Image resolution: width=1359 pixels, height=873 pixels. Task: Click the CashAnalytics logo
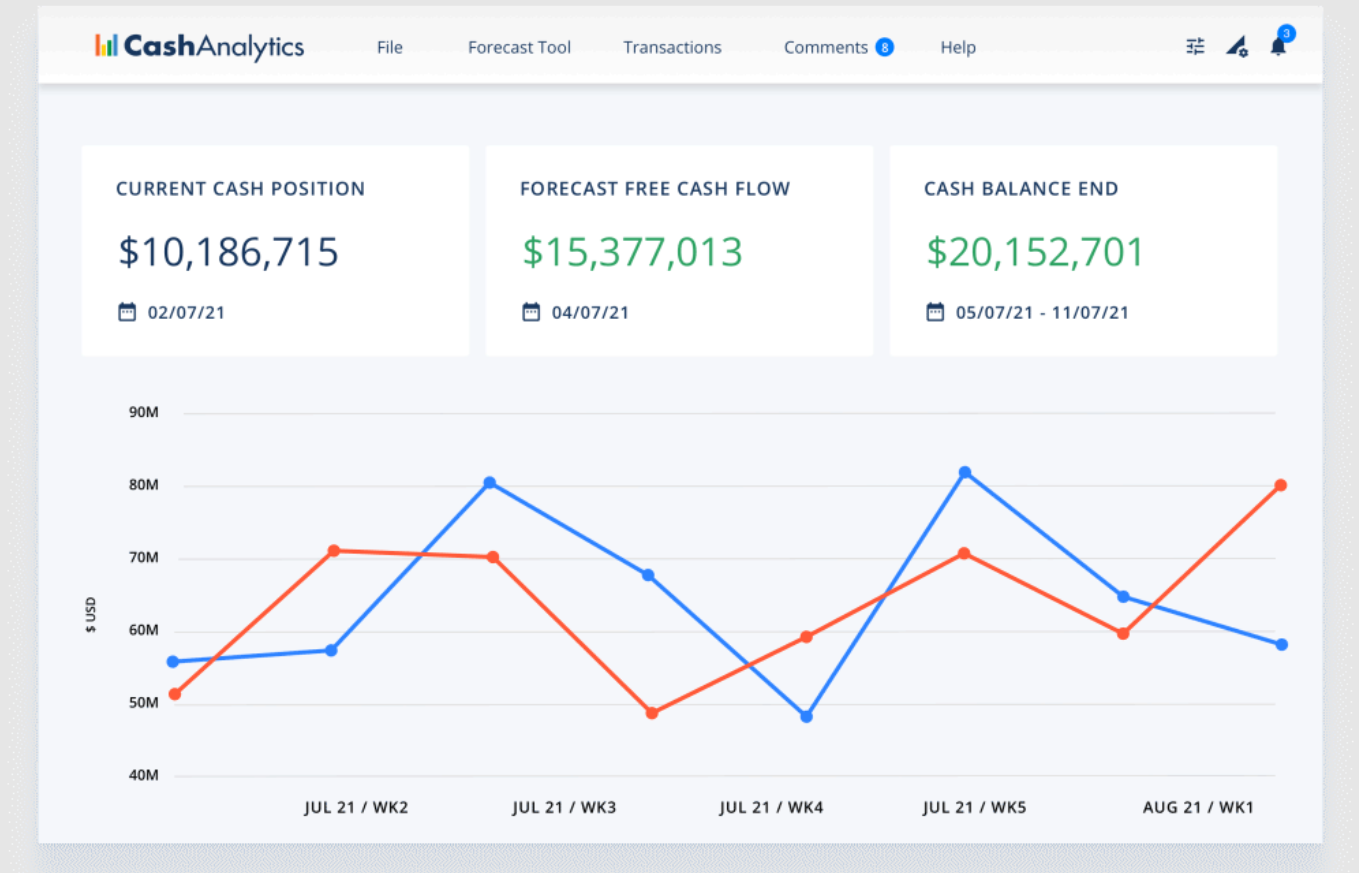pos(199,46)
